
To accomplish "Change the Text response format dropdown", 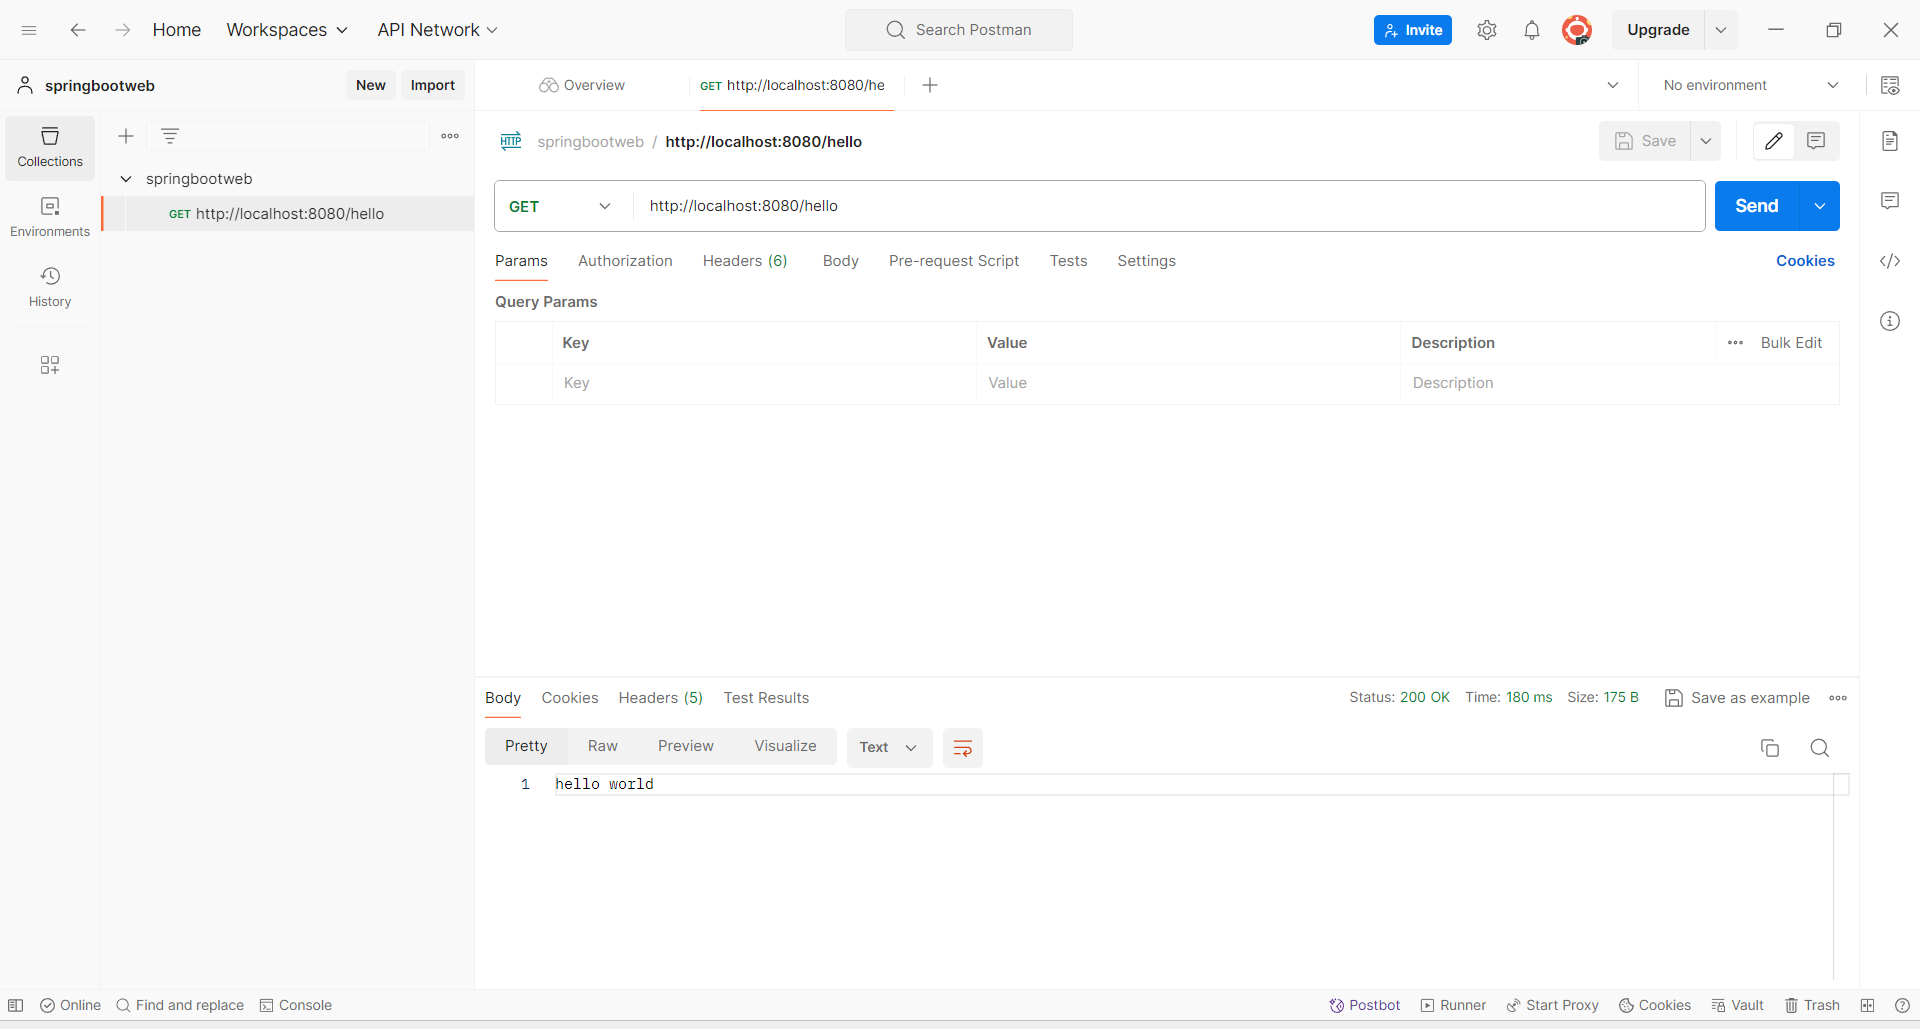I will pos(889,748).
